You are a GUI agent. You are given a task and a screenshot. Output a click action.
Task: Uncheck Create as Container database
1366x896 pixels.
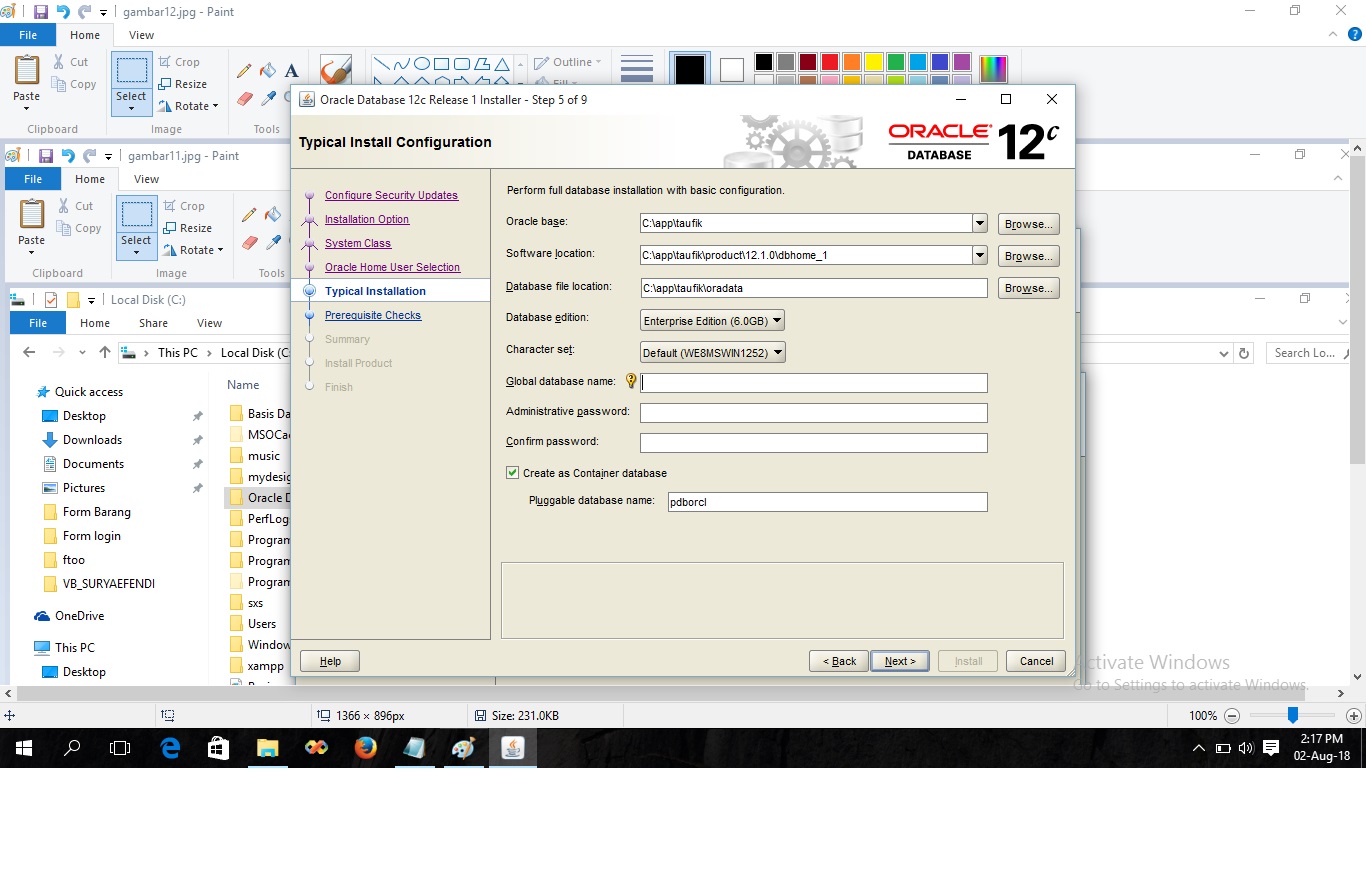coord(512,472)
